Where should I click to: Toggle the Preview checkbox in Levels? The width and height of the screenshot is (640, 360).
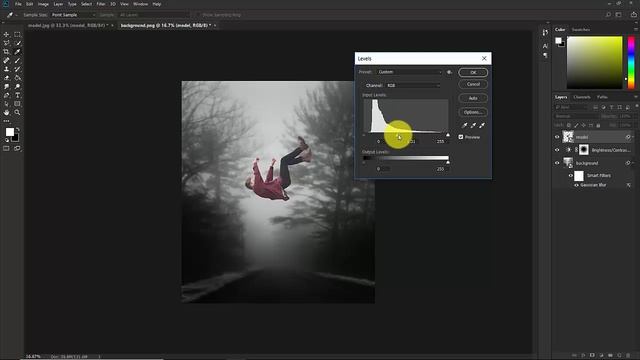(x=461, y=137)
